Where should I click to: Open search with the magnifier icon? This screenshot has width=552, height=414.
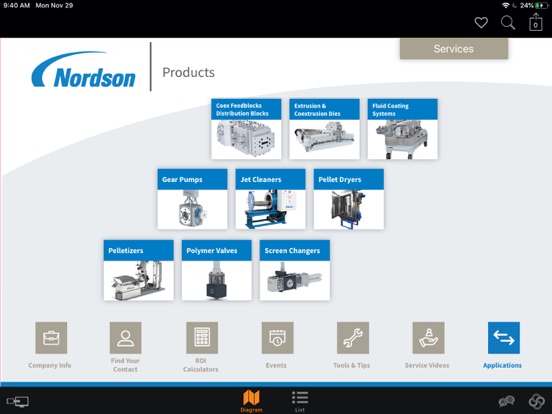click(508, 23)
